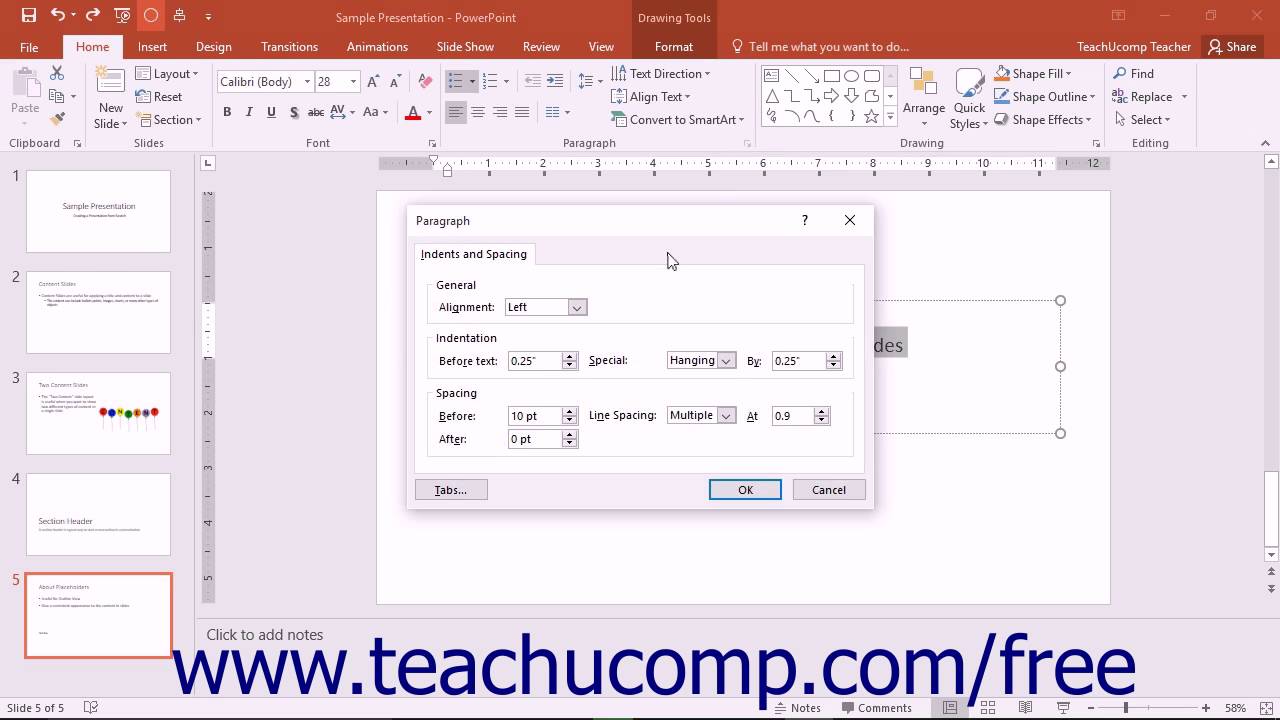1280x720 pixels.
Task: Toggle text shadow
Action: tap(293, 112)
